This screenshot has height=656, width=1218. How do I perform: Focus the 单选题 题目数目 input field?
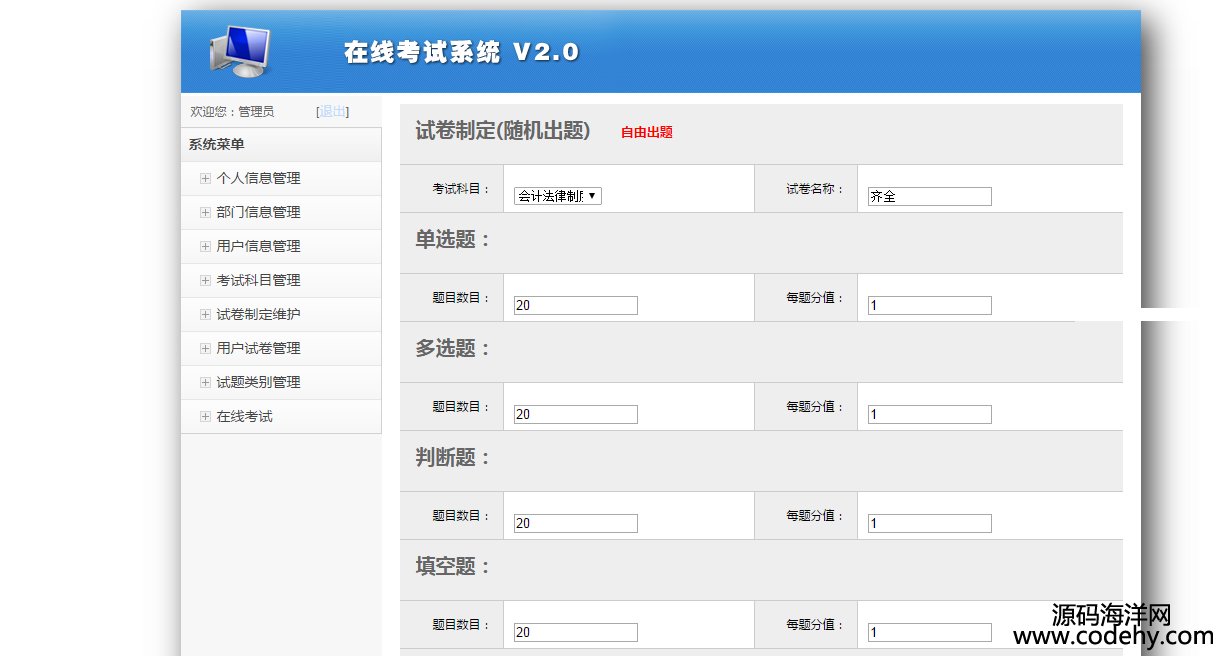pyautogui.click(x=575, y=306)
